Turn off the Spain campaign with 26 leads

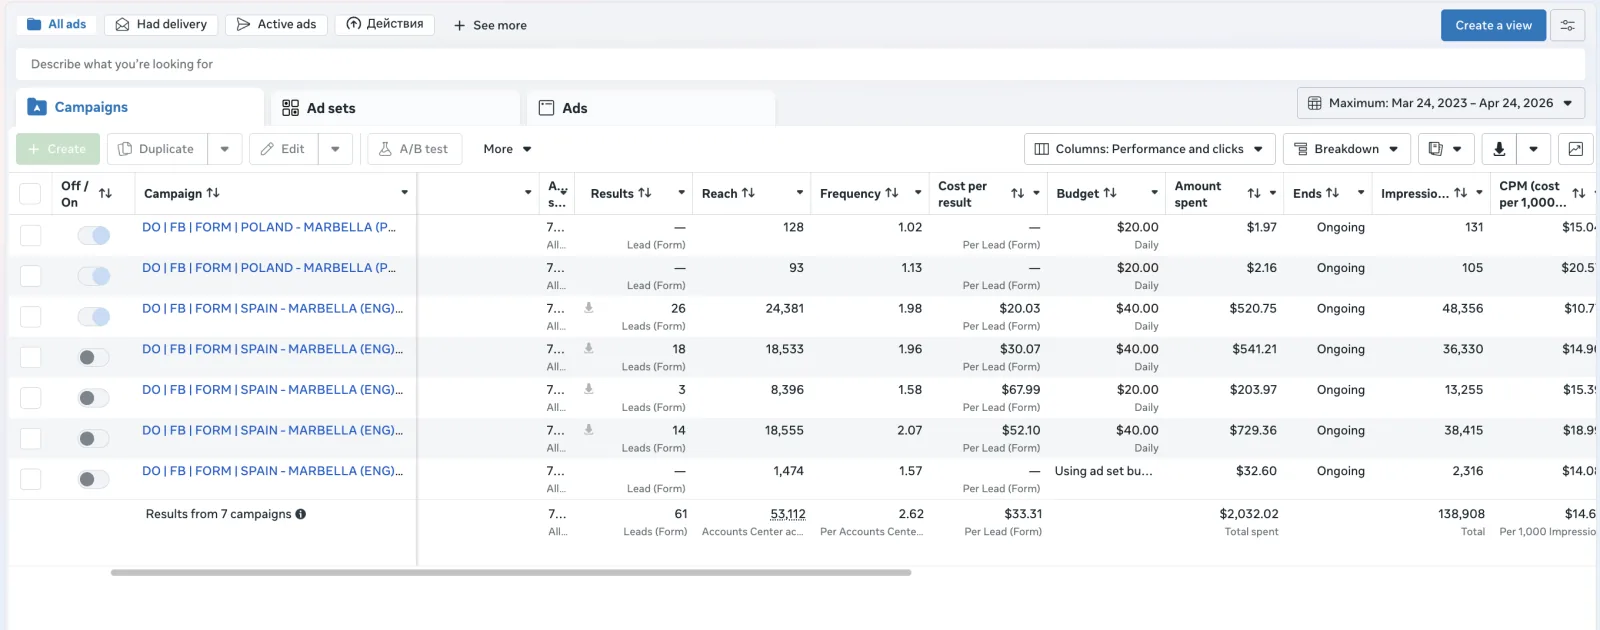click(94, 317)
